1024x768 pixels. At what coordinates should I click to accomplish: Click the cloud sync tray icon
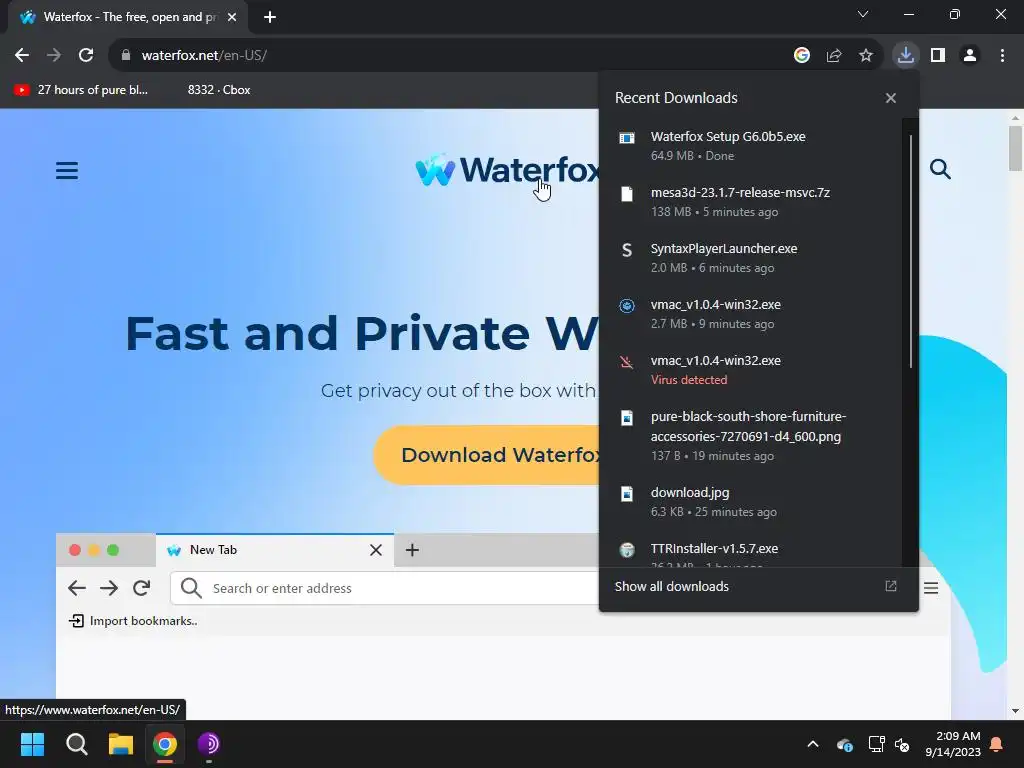[844, 744]
